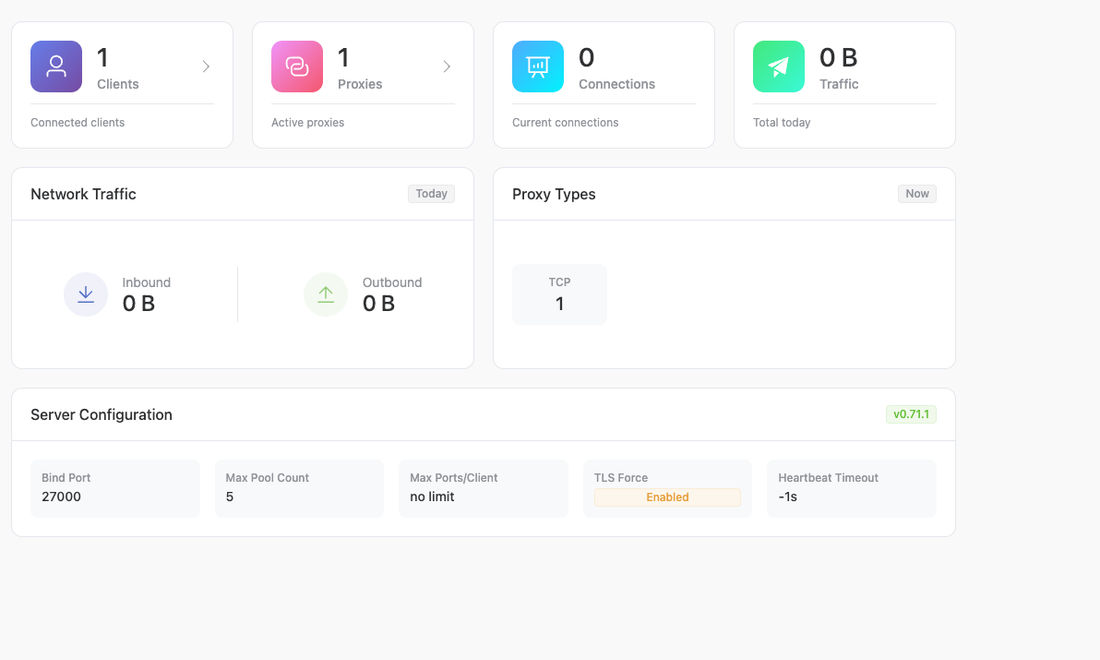Click the Proxy Types heading

pos(554,194)
